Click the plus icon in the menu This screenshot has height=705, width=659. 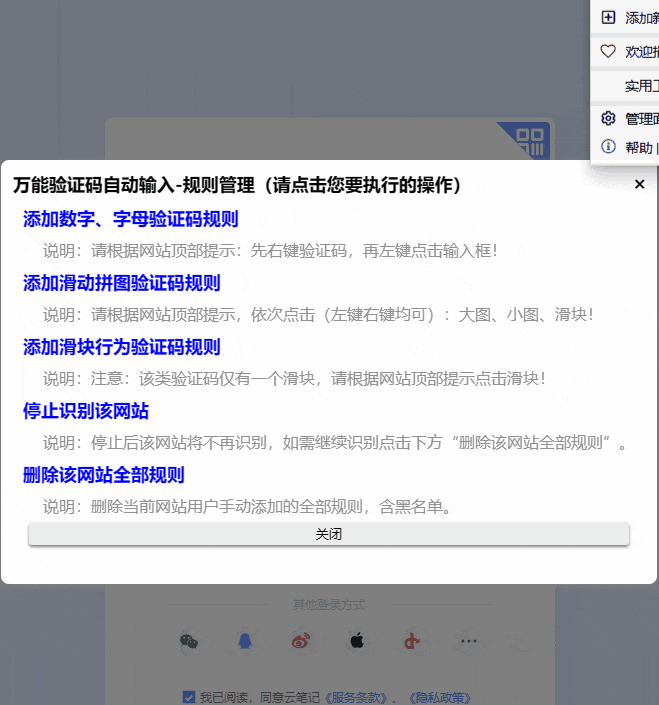pyautogui.click(x=608, y=17)
